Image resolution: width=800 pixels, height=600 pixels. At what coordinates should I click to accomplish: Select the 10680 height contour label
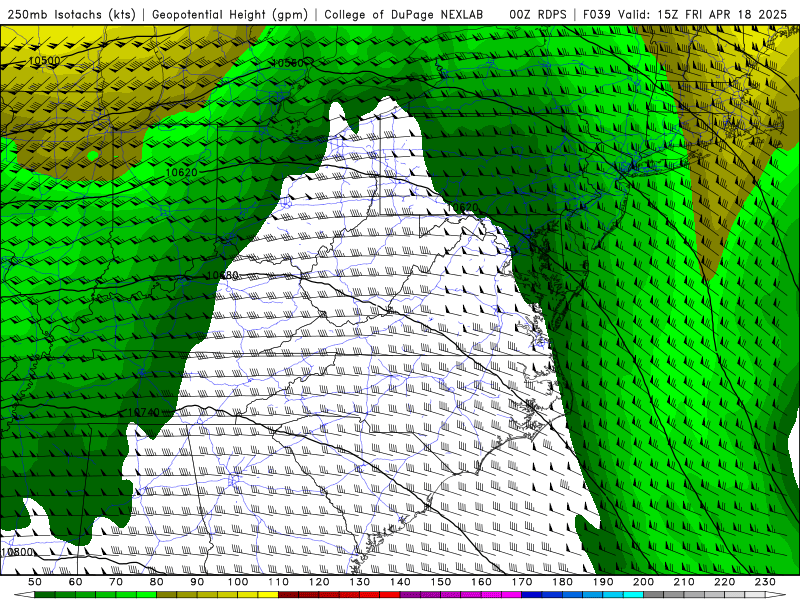(x=222, y=276)
